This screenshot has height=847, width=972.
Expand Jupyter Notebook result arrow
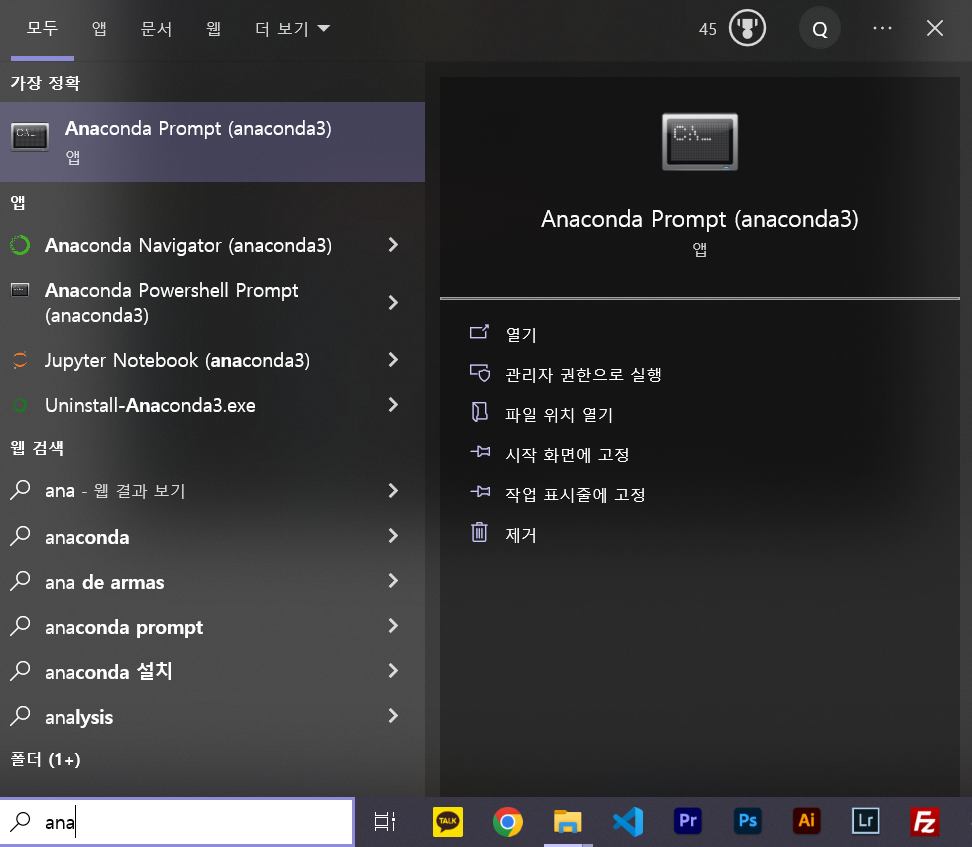[393, 360]
